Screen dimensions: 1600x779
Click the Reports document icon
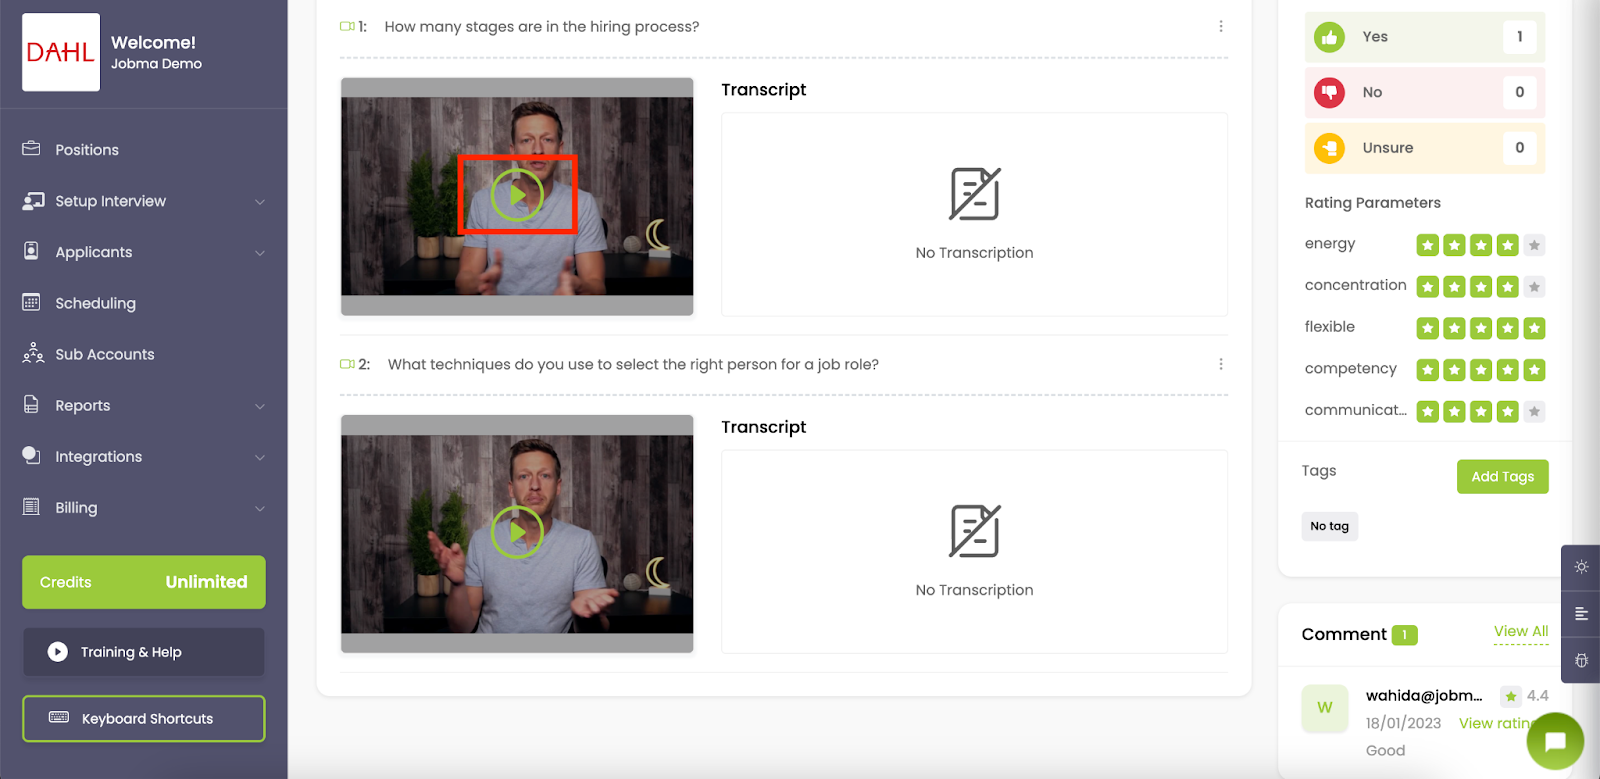point(31,405)
